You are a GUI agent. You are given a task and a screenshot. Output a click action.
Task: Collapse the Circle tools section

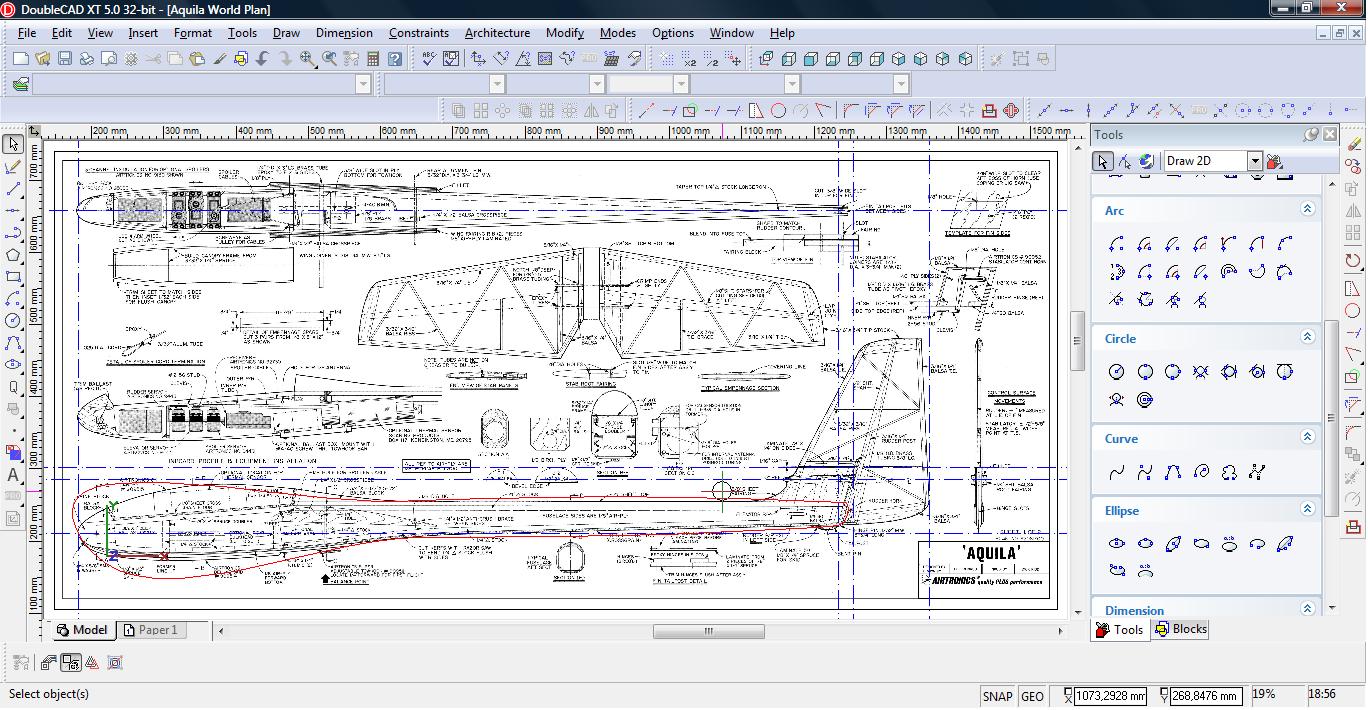1307,337
